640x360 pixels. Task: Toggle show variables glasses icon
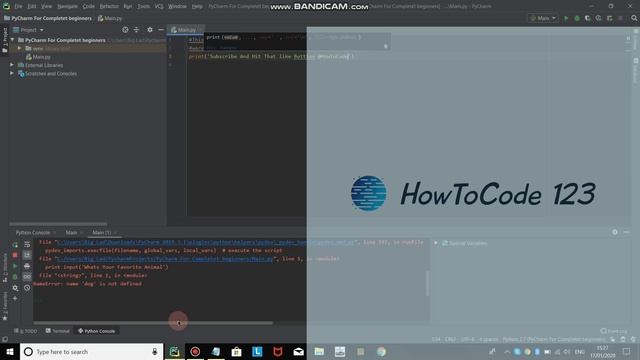pyautogui.click(x=27, y=277)
